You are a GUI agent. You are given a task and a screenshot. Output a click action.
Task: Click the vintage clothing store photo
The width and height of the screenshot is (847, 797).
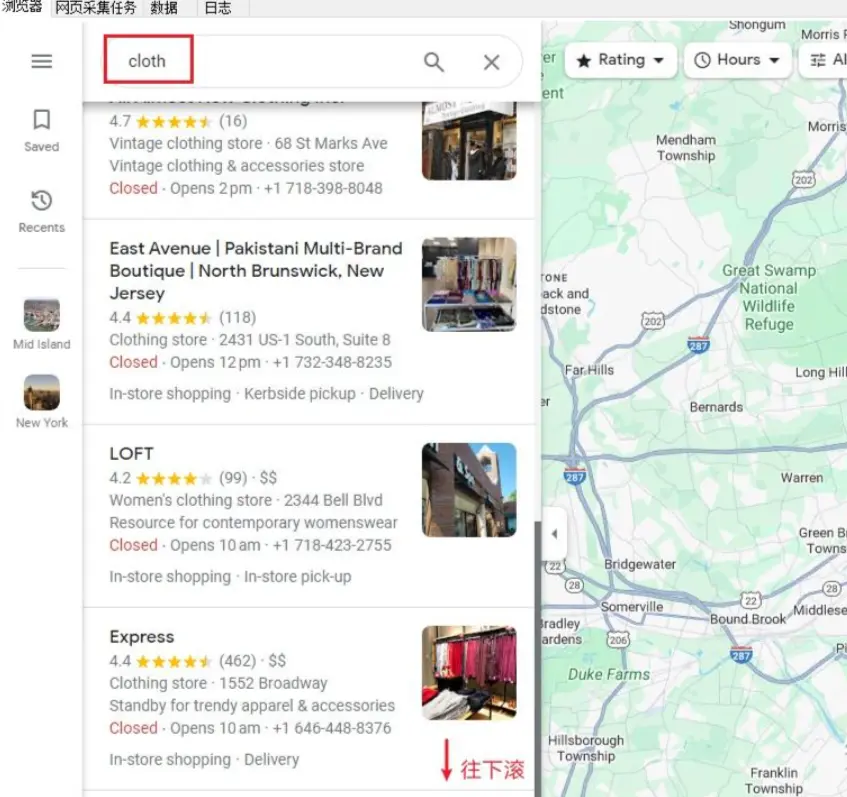469,140
